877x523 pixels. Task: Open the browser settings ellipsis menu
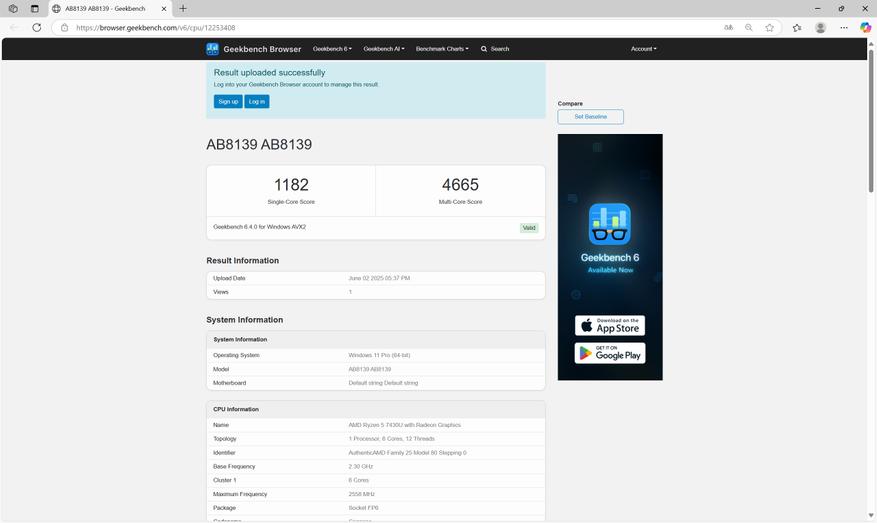click(x=844, y=27)
